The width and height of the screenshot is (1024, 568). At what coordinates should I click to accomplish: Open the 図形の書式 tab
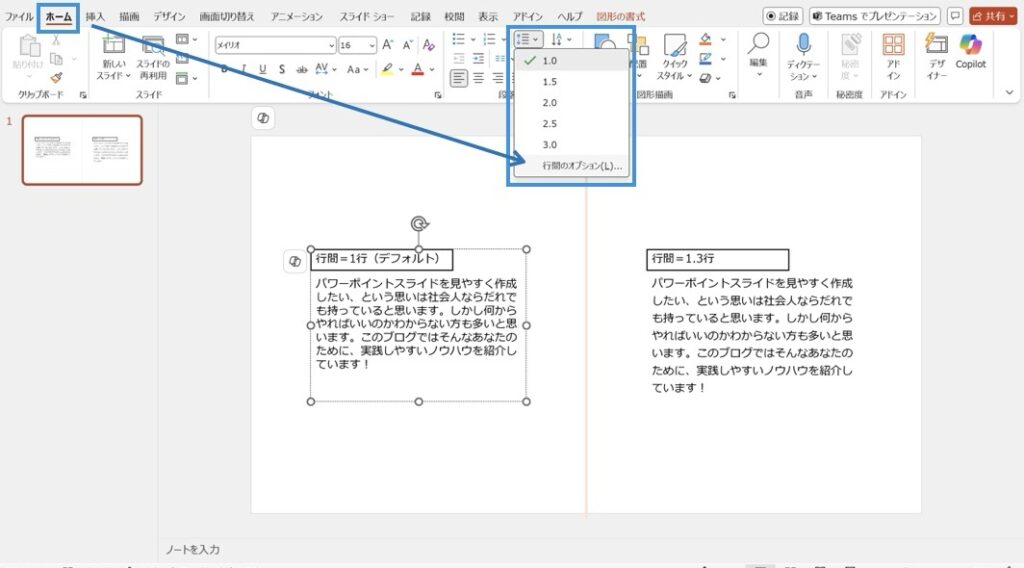pos(620,16)
